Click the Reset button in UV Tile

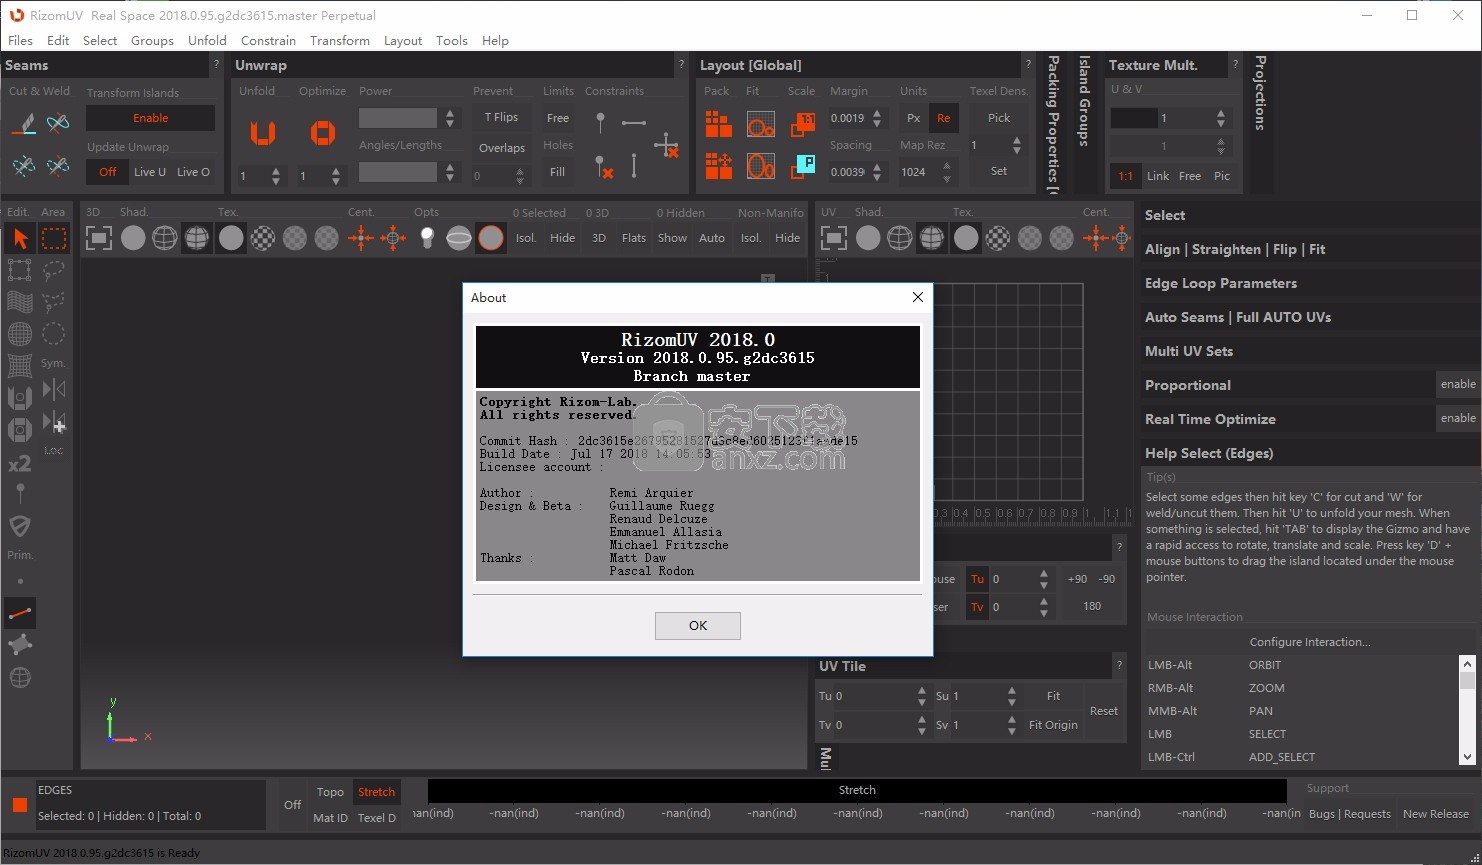pyautogui.click(x=1104, y=711)
